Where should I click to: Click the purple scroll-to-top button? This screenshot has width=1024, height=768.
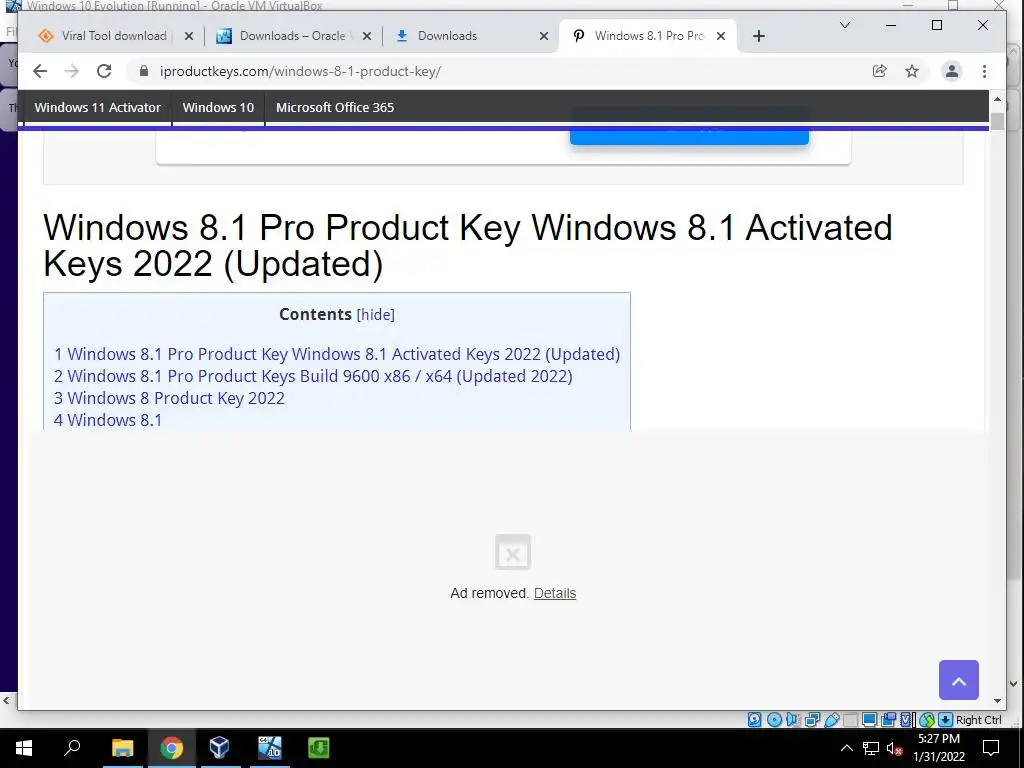coord(959,680)
